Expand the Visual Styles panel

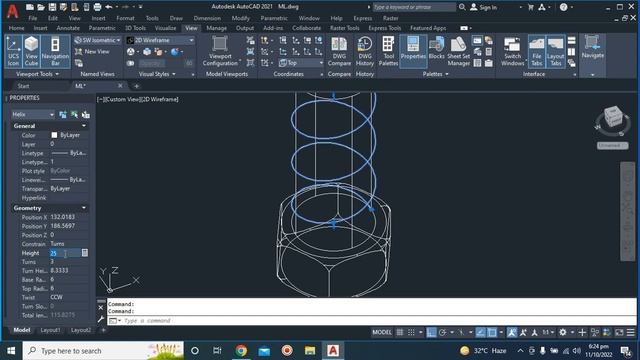pos(157,74)
